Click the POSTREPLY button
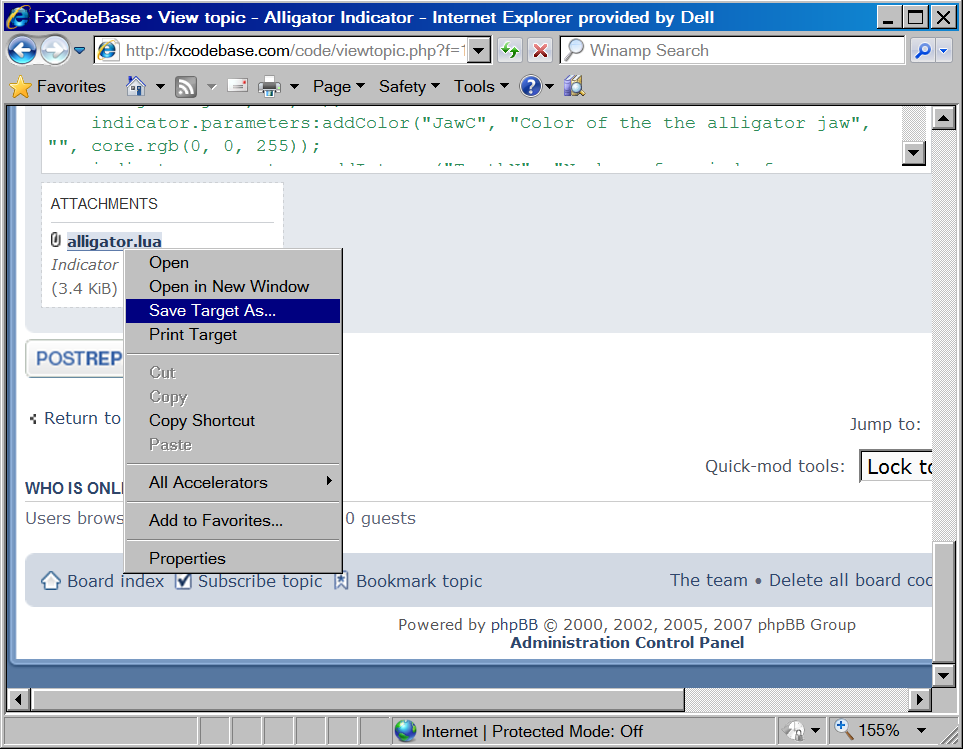 75,358
